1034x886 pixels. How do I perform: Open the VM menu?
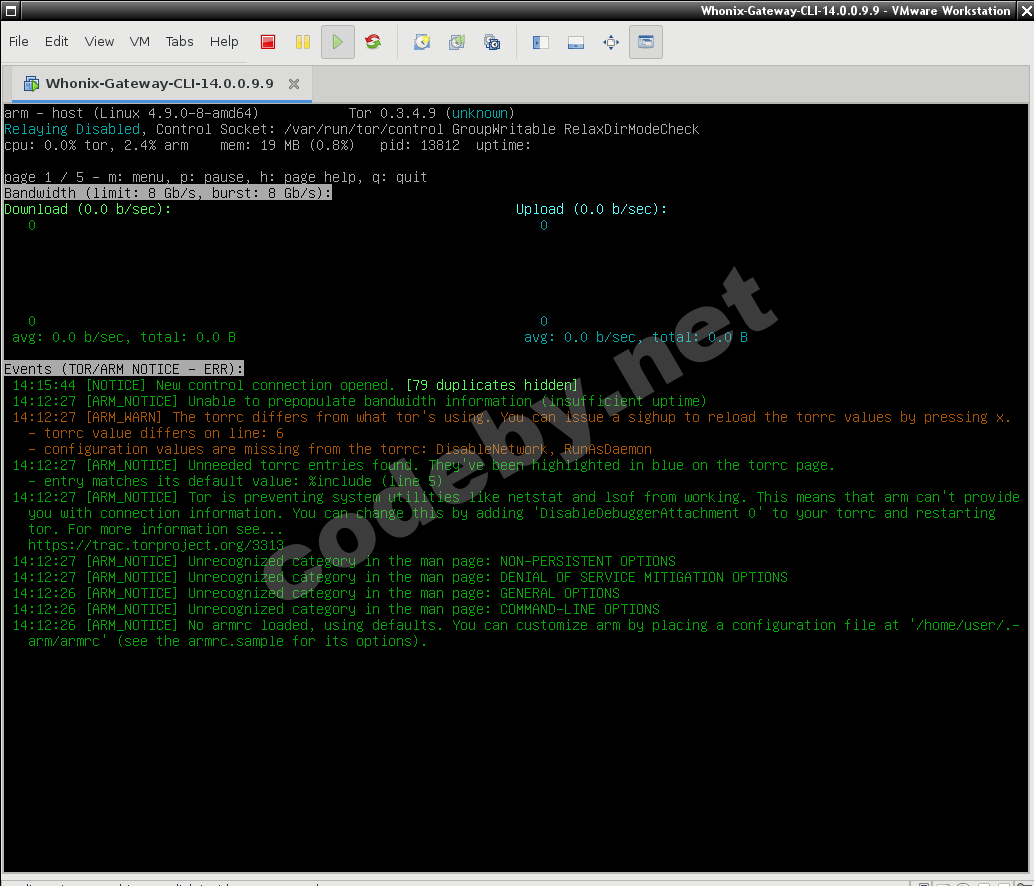[139, 42]
